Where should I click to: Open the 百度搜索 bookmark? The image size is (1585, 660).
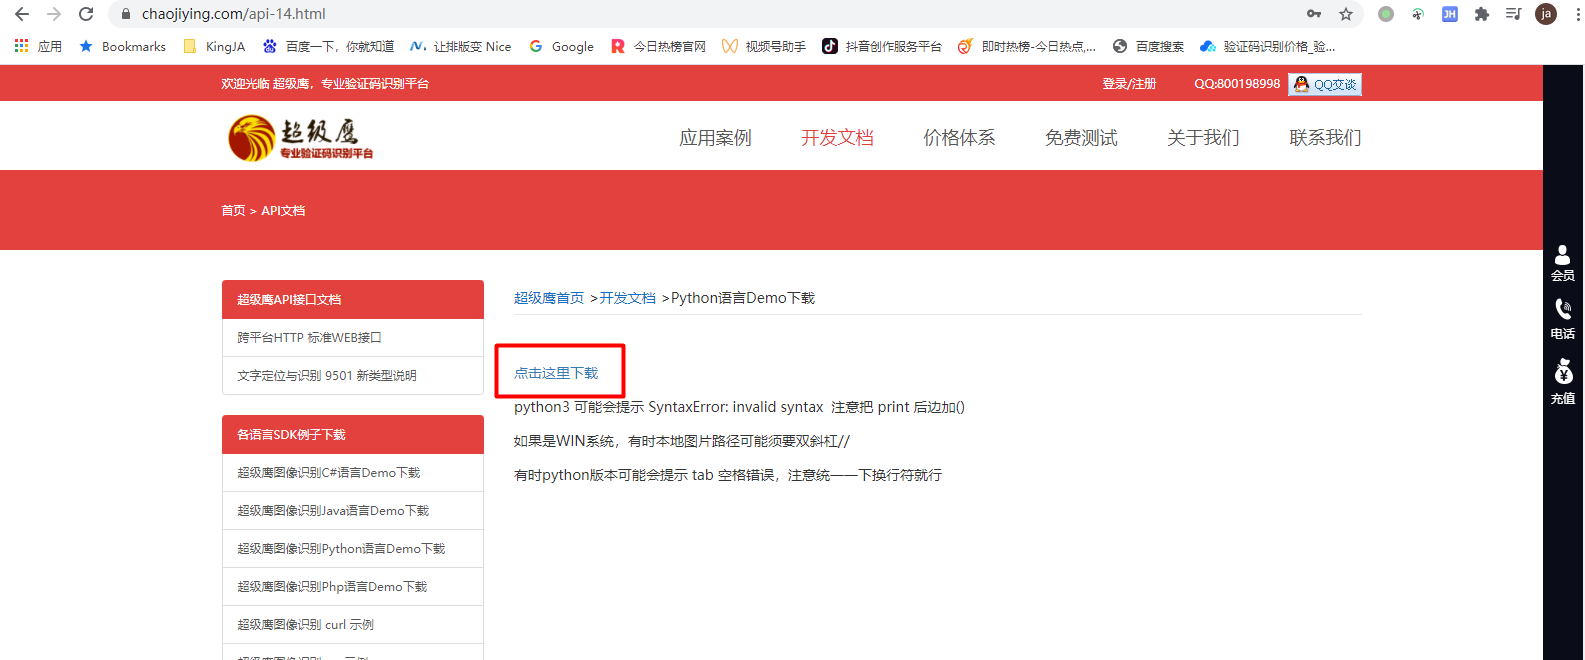coord(1148,46)
